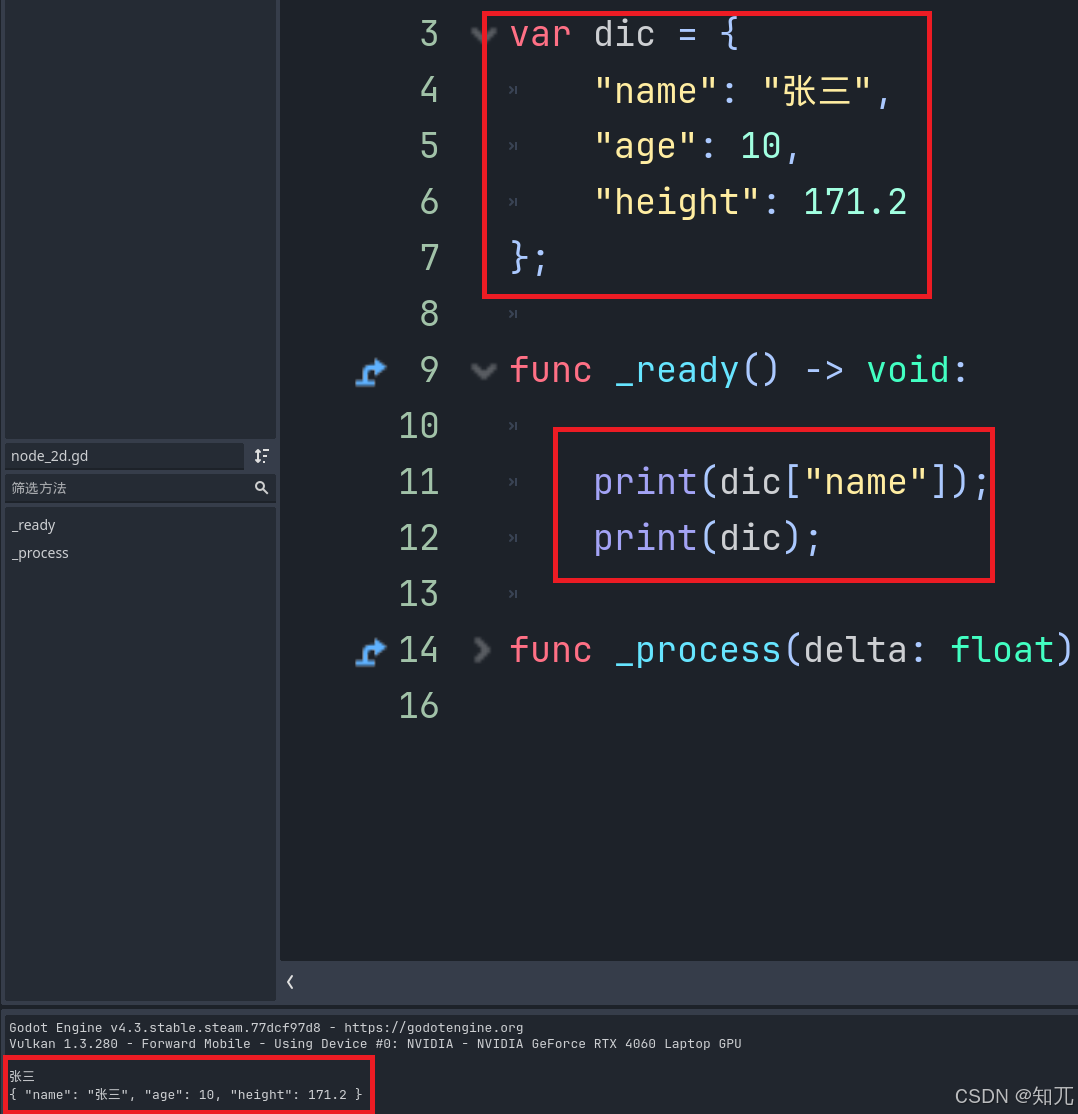Click inside the 筛选方法 filter box
Viewport: 1078px width, 1114px height.
coord(120,488)
